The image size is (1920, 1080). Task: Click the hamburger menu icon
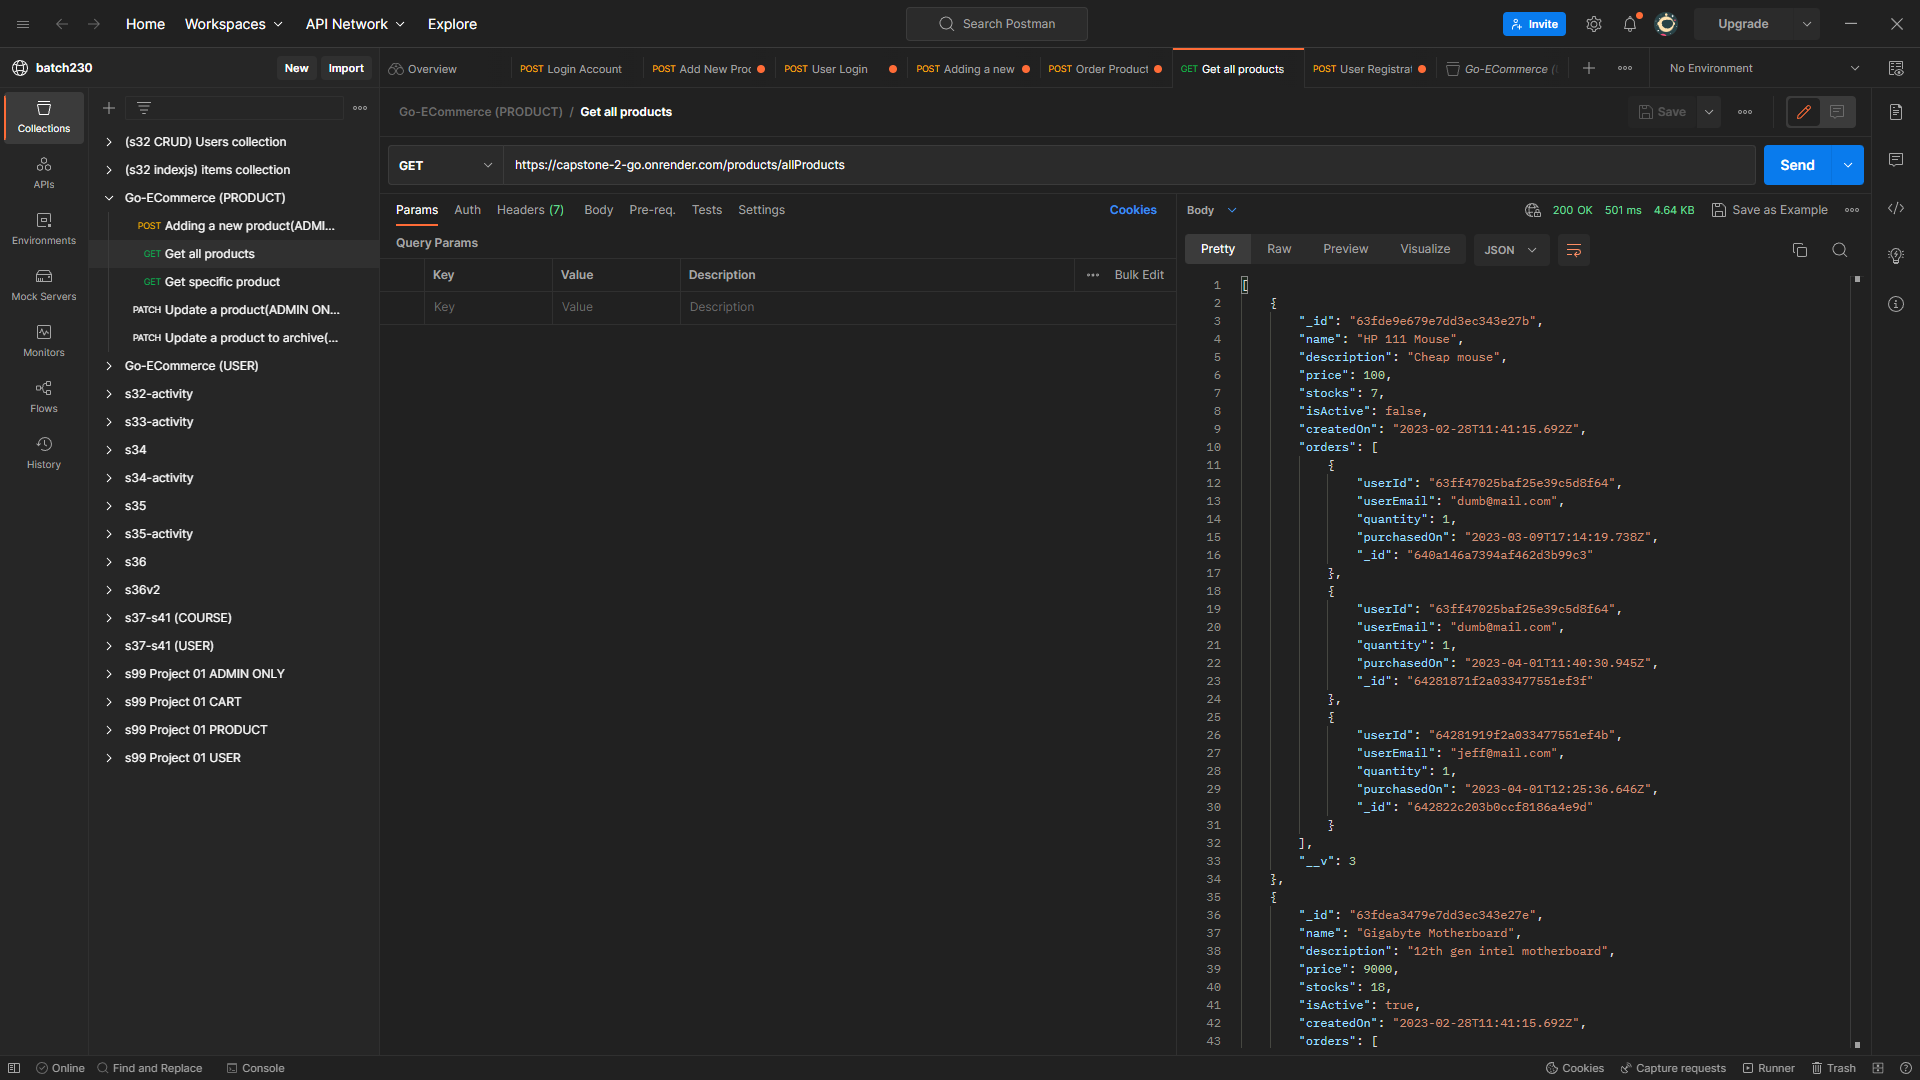(x=23, y=24)
